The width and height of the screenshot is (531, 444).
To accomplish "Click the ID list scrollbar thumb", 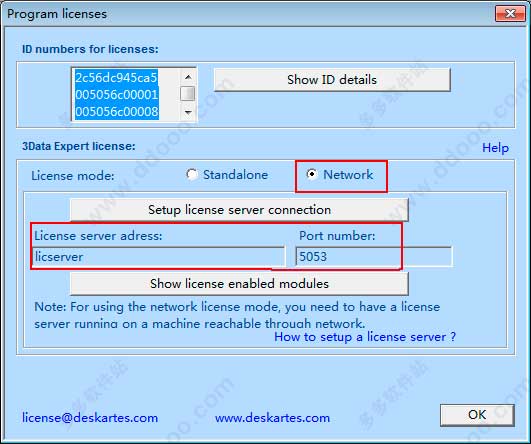I will tap(188, 94).
